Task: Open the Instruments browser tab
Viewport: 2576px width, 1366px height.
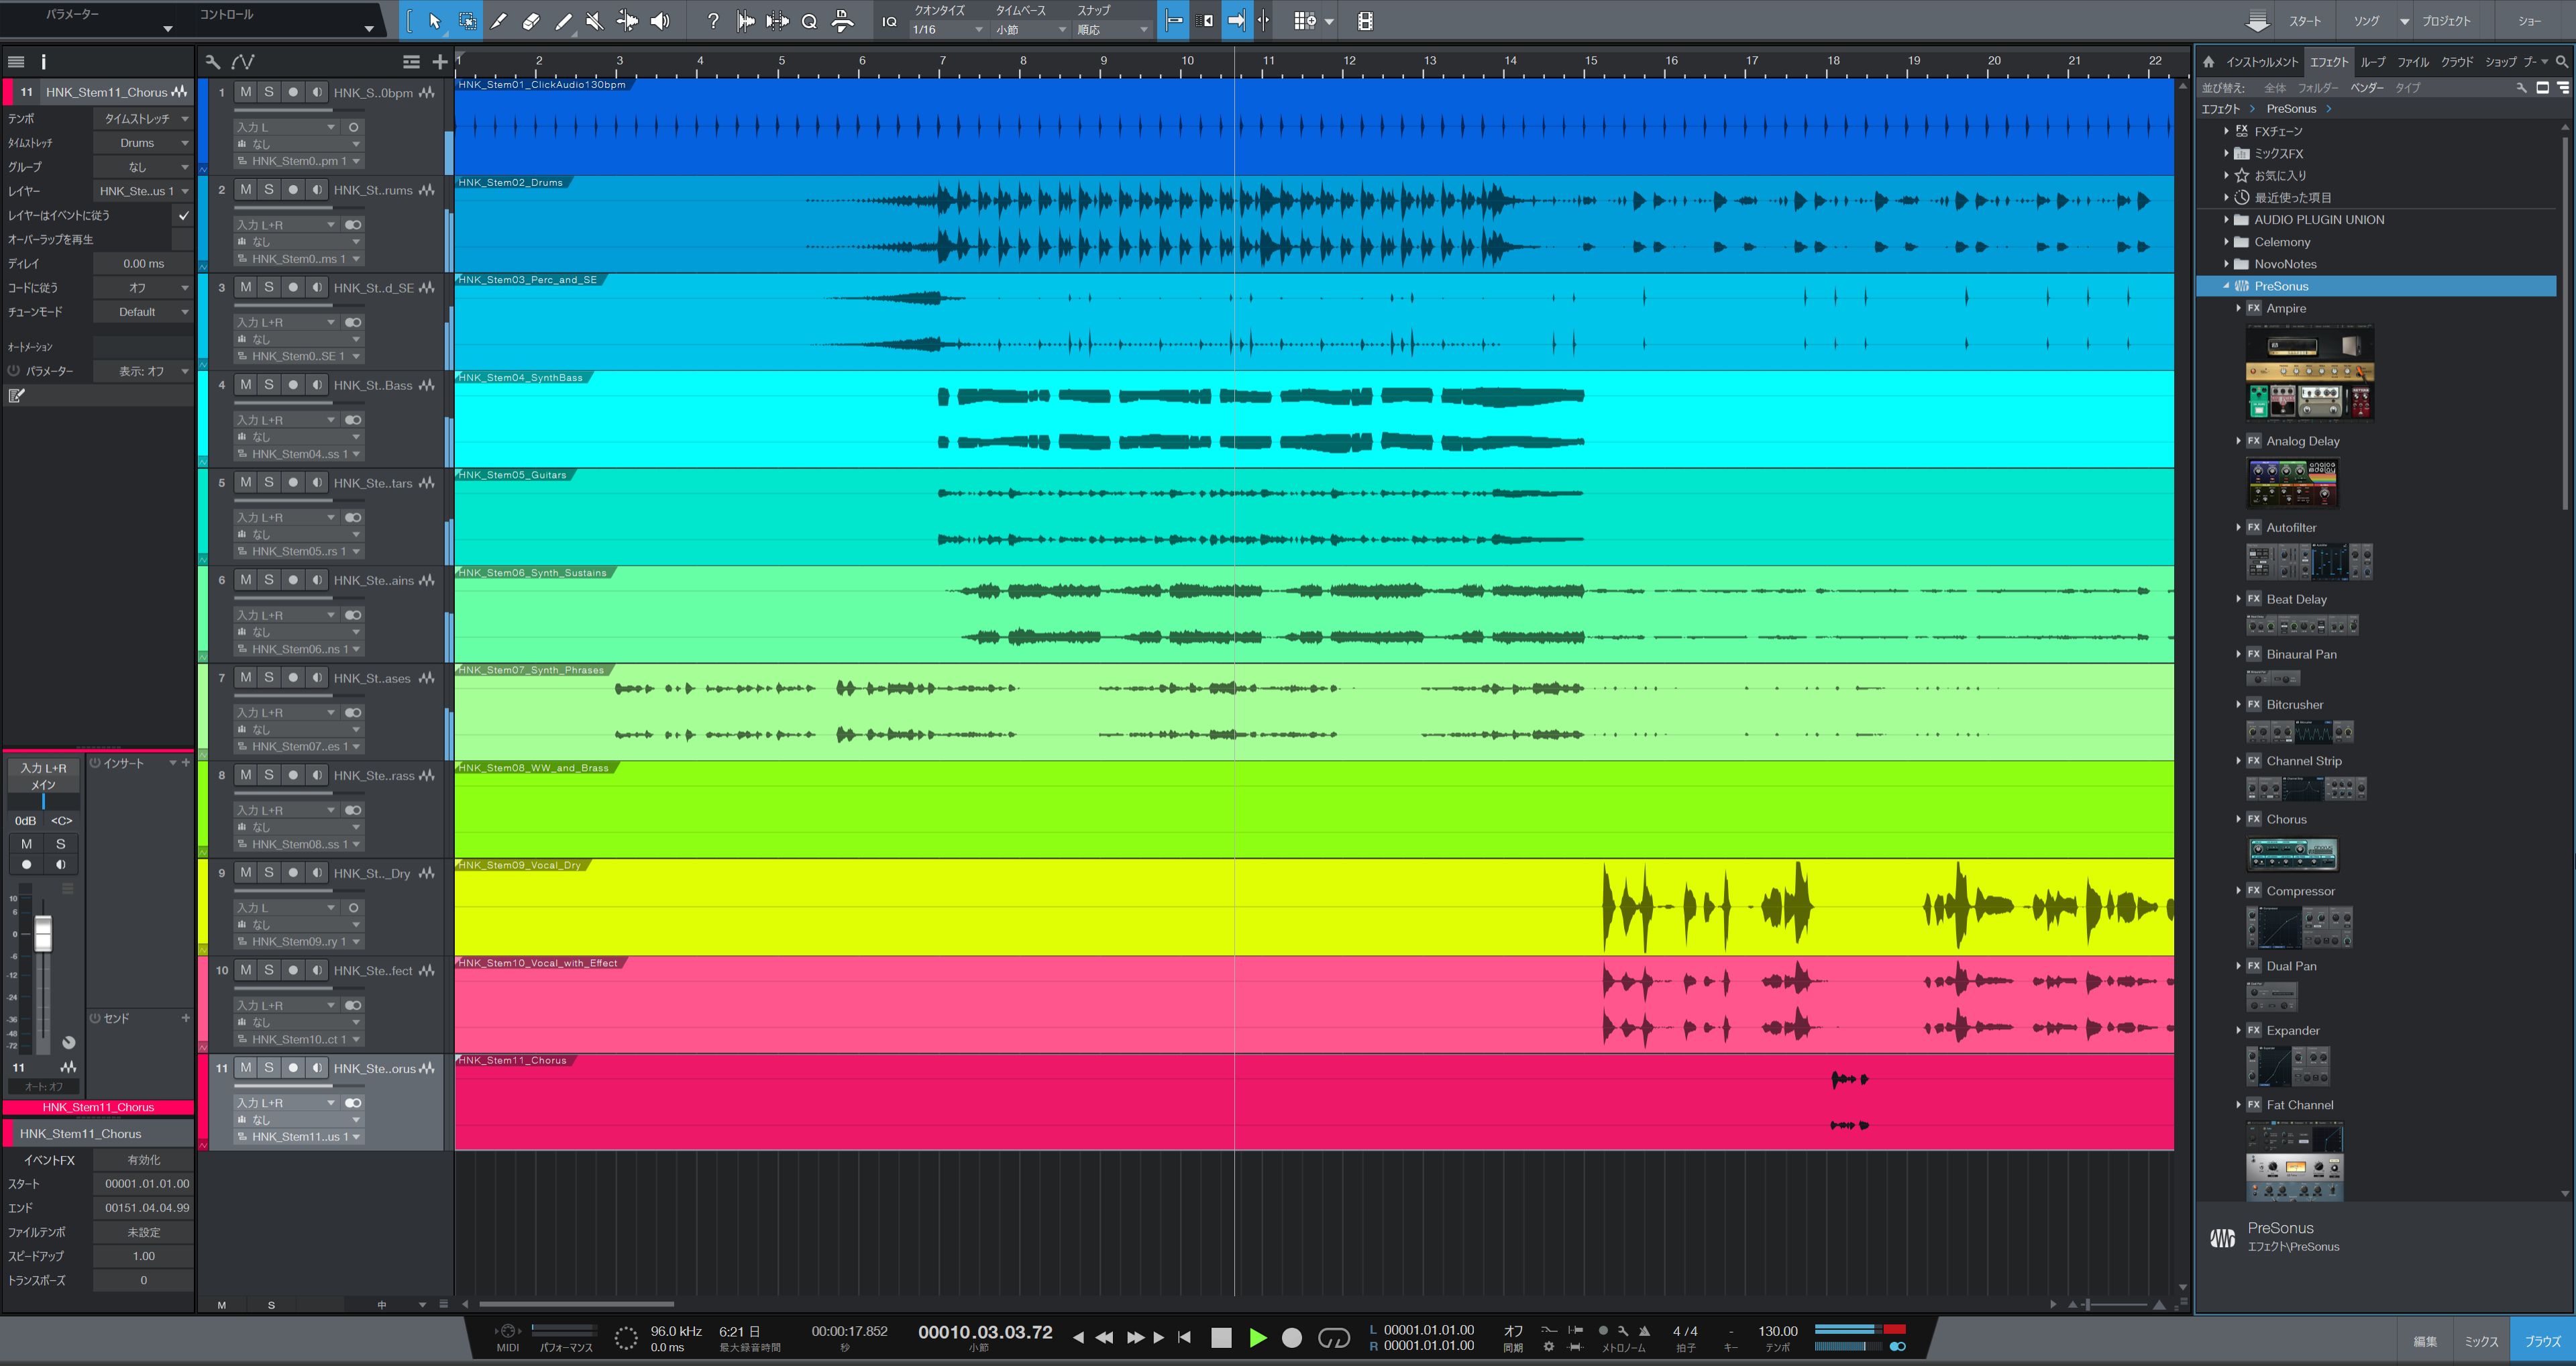Action: (2262, 62)
